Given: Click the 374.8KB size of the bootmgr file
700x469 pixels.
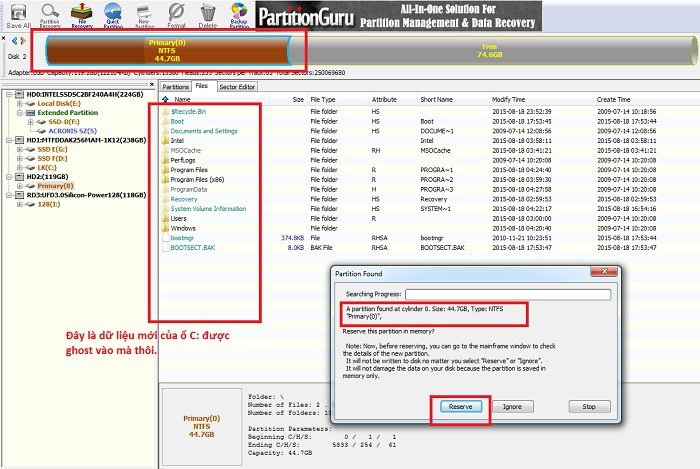Looking at the screenshot, I should [x=292, y=238].
